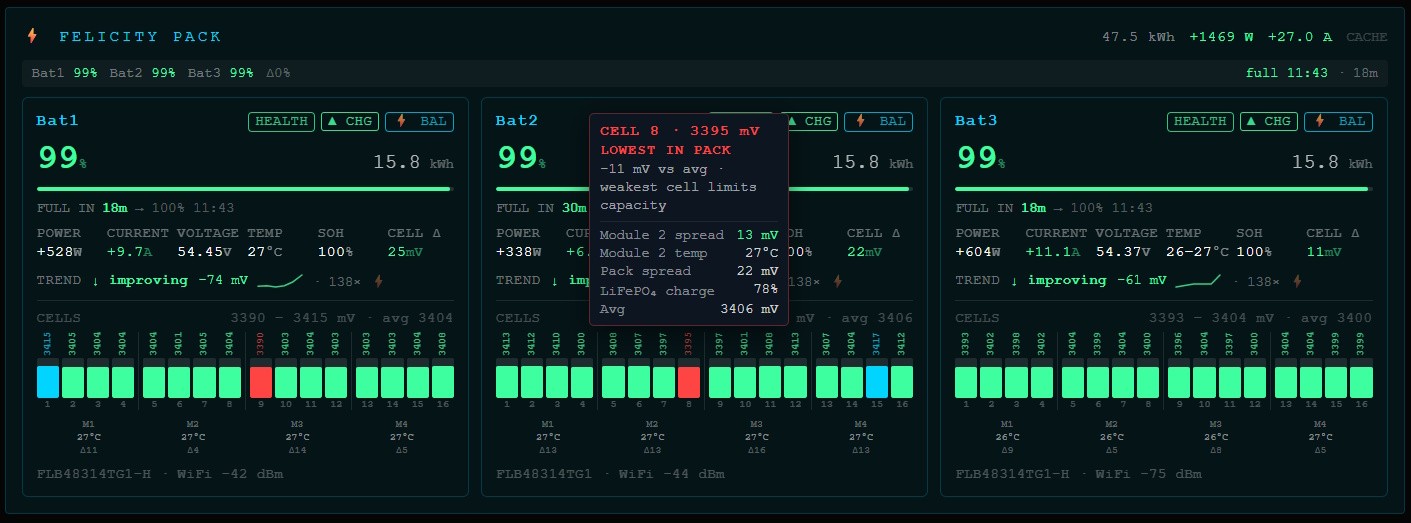Click Bat2 99% in the summary bar
The image size is (1411, 523).
pyautogui.click(x=142, y=73)
